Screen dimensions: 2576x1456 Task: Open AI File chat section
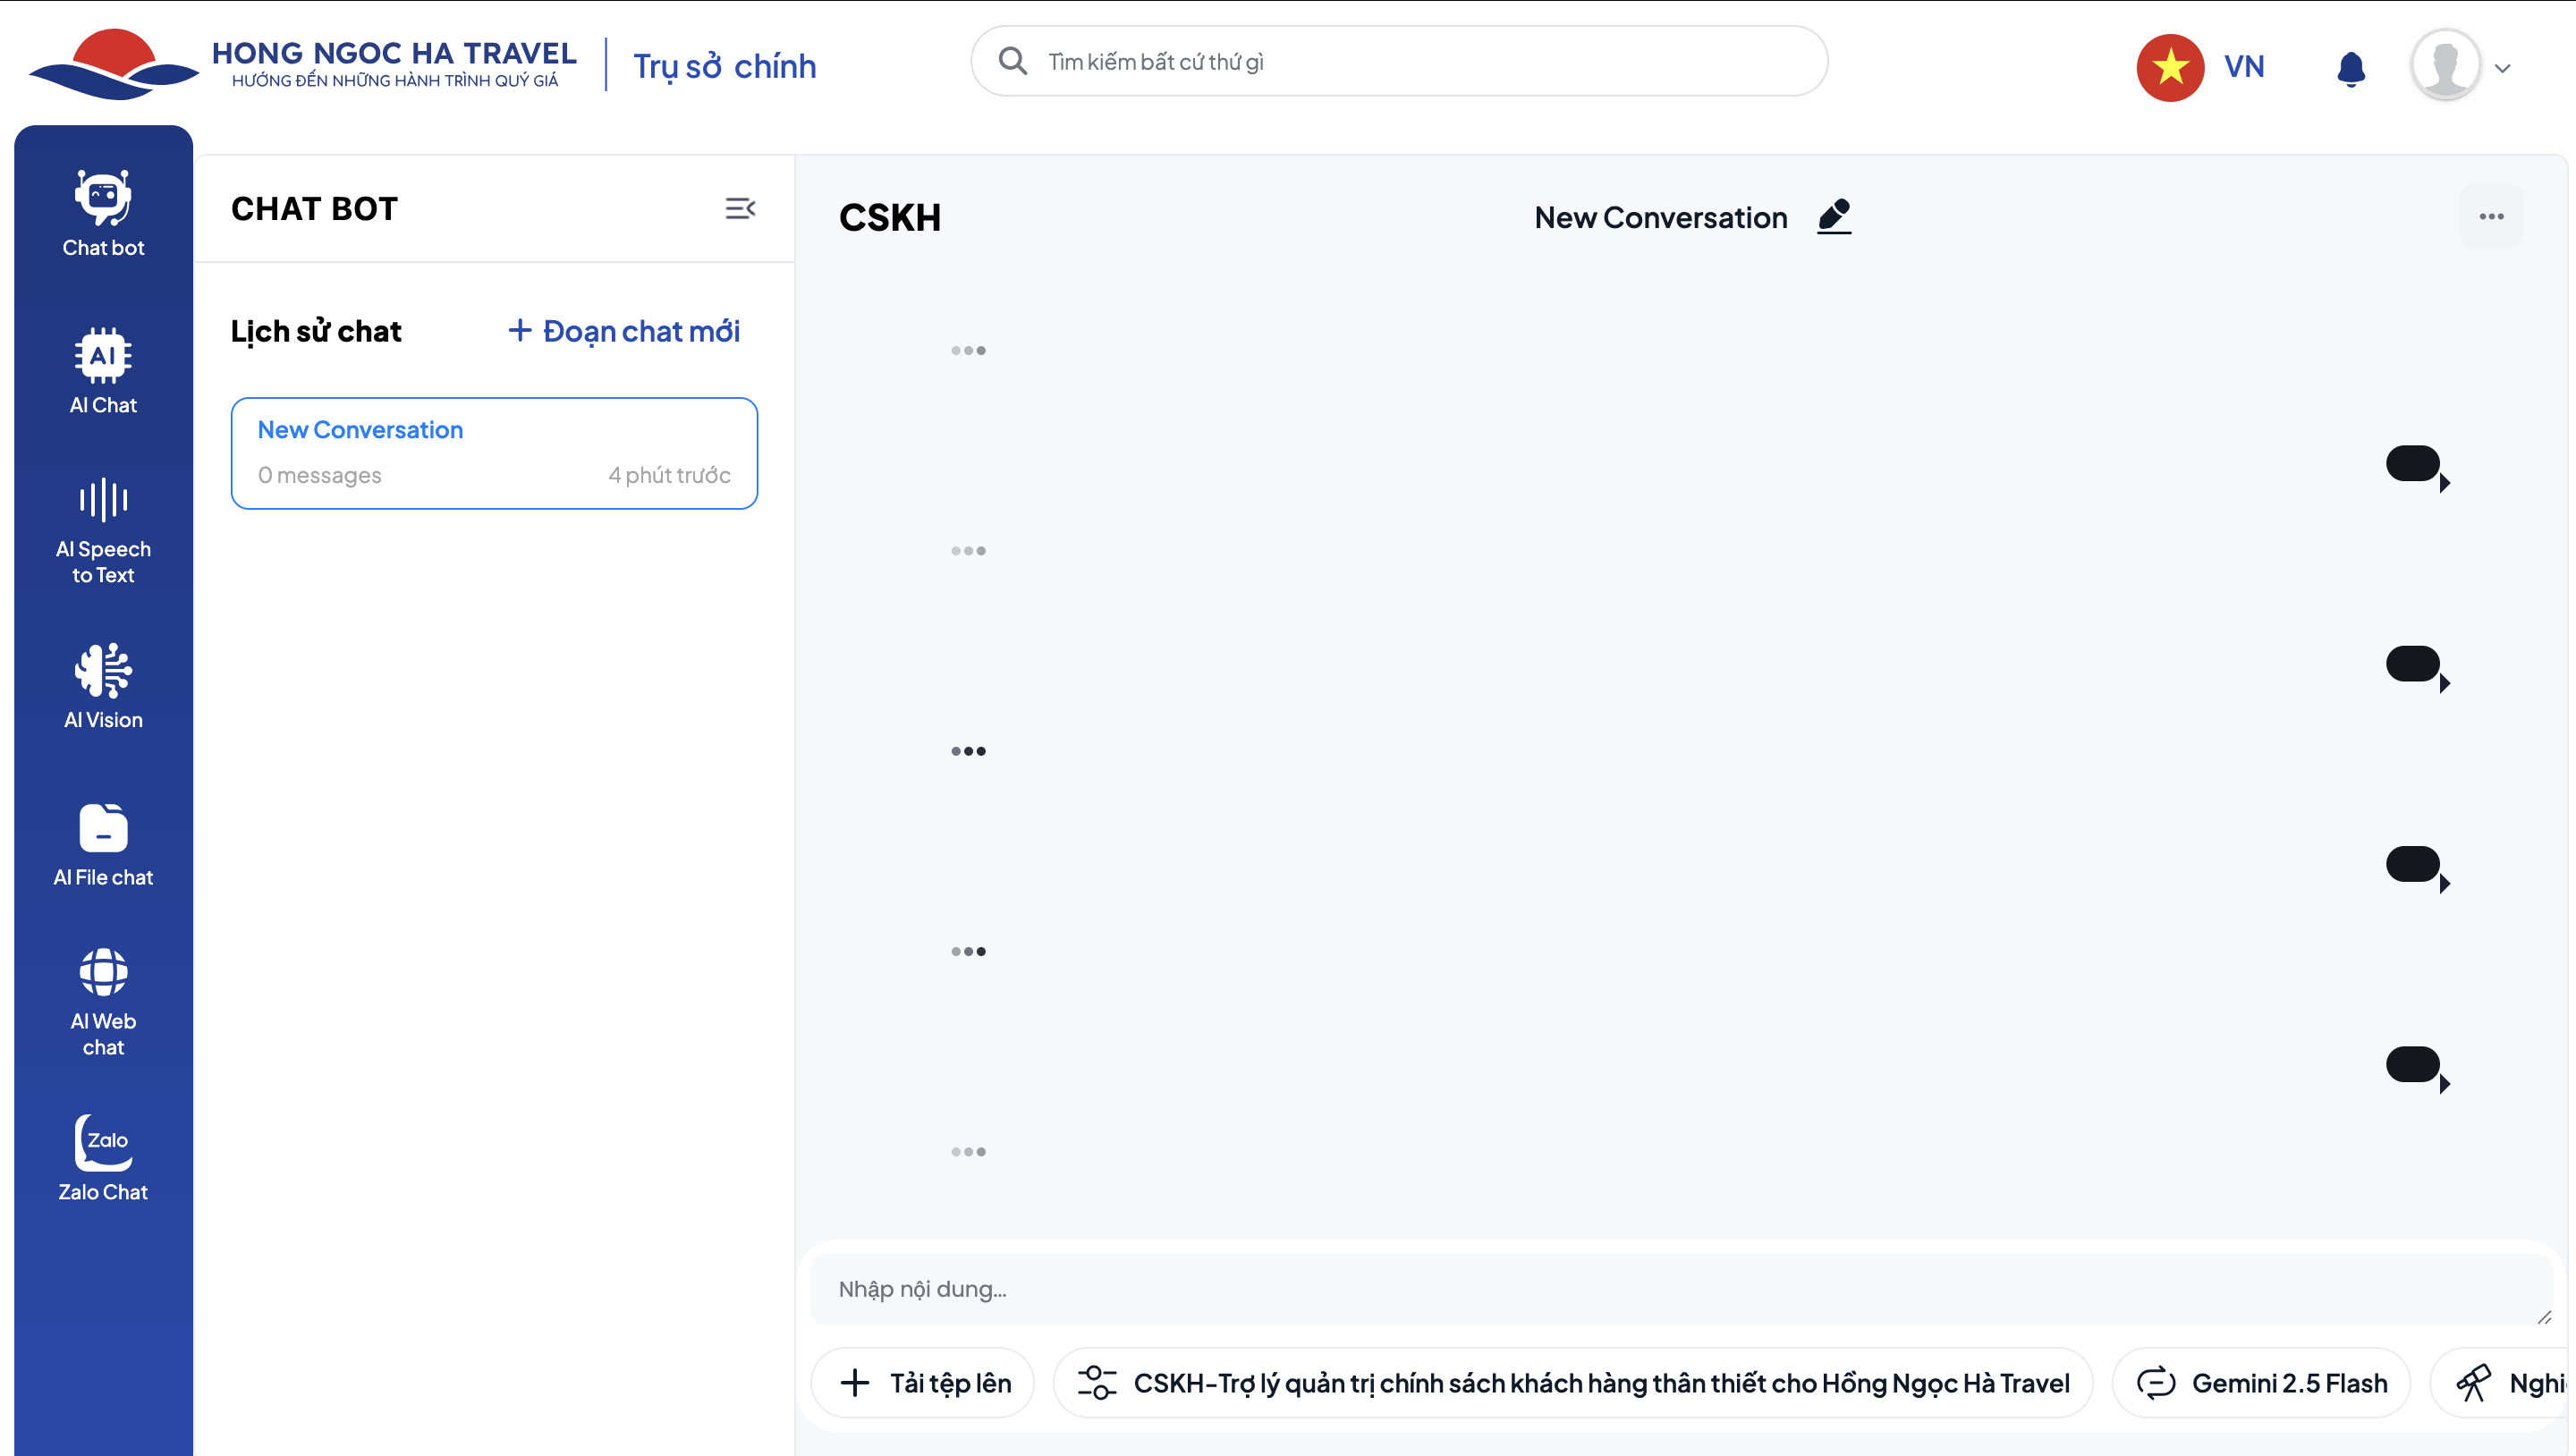click(x=103, y=845)
